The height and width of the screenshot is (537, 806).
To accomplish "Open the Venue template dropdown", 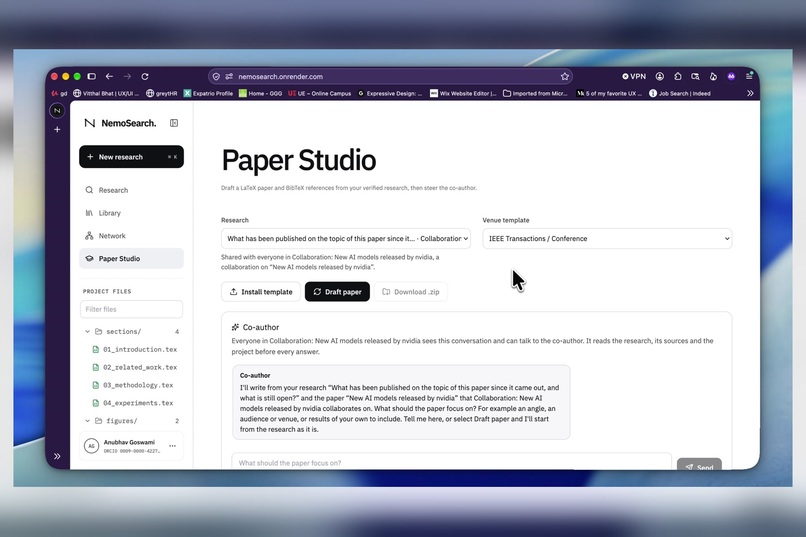I will [x=607, y=238].
